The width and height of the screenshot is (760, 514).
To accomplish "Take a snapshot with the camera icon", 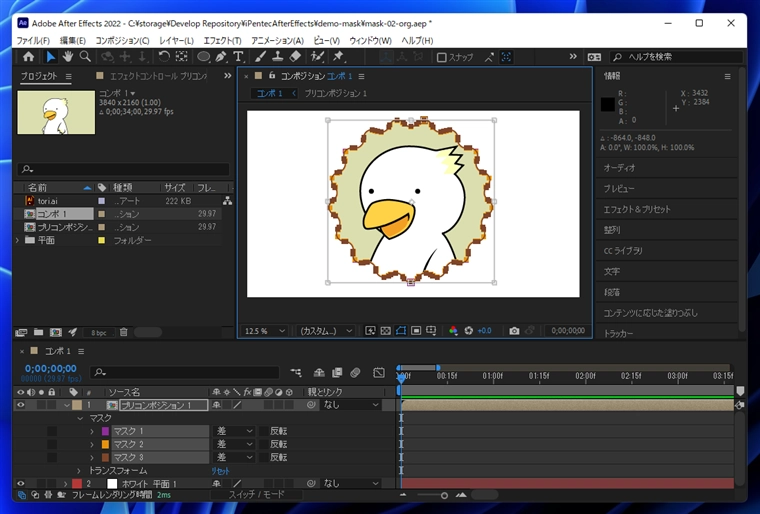I will click(514, 330).
